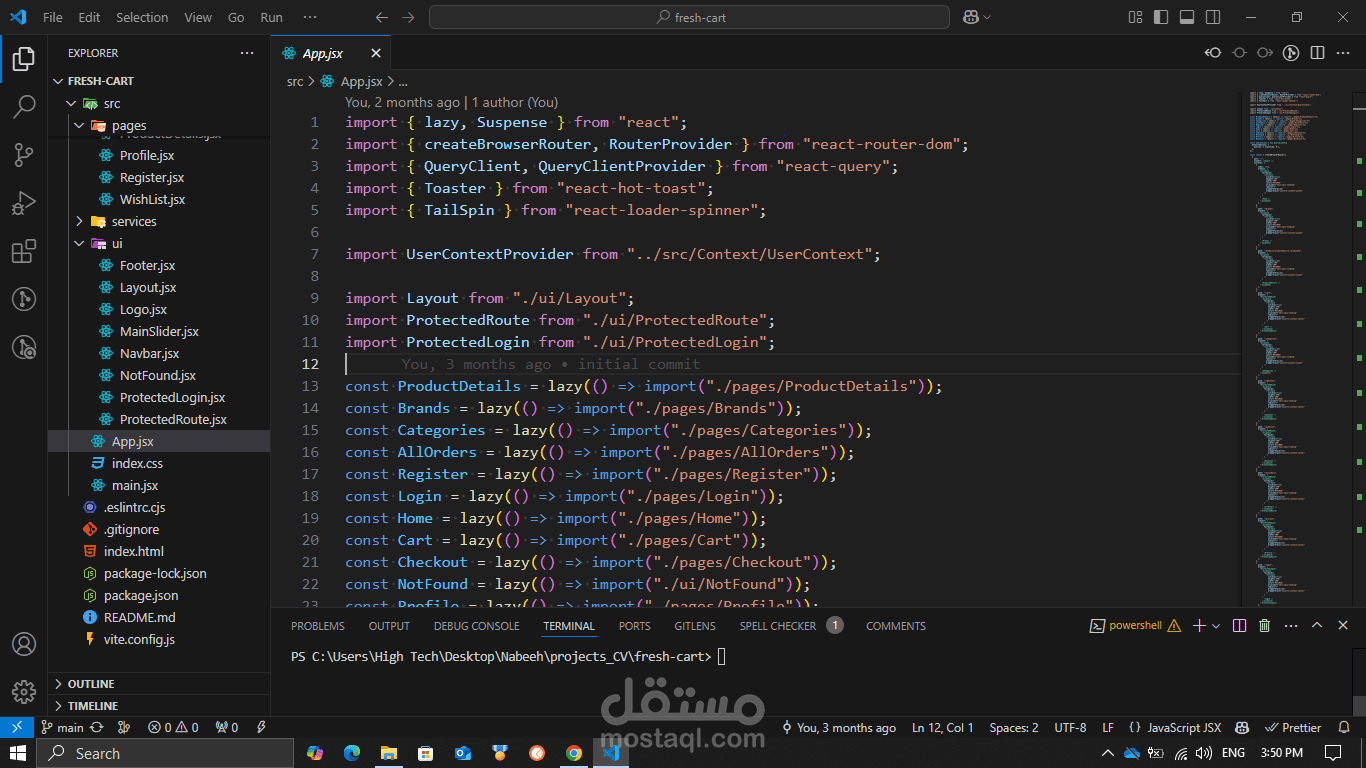
Task: Open the Explorer view in the activity bar
Action: point(24,60)
